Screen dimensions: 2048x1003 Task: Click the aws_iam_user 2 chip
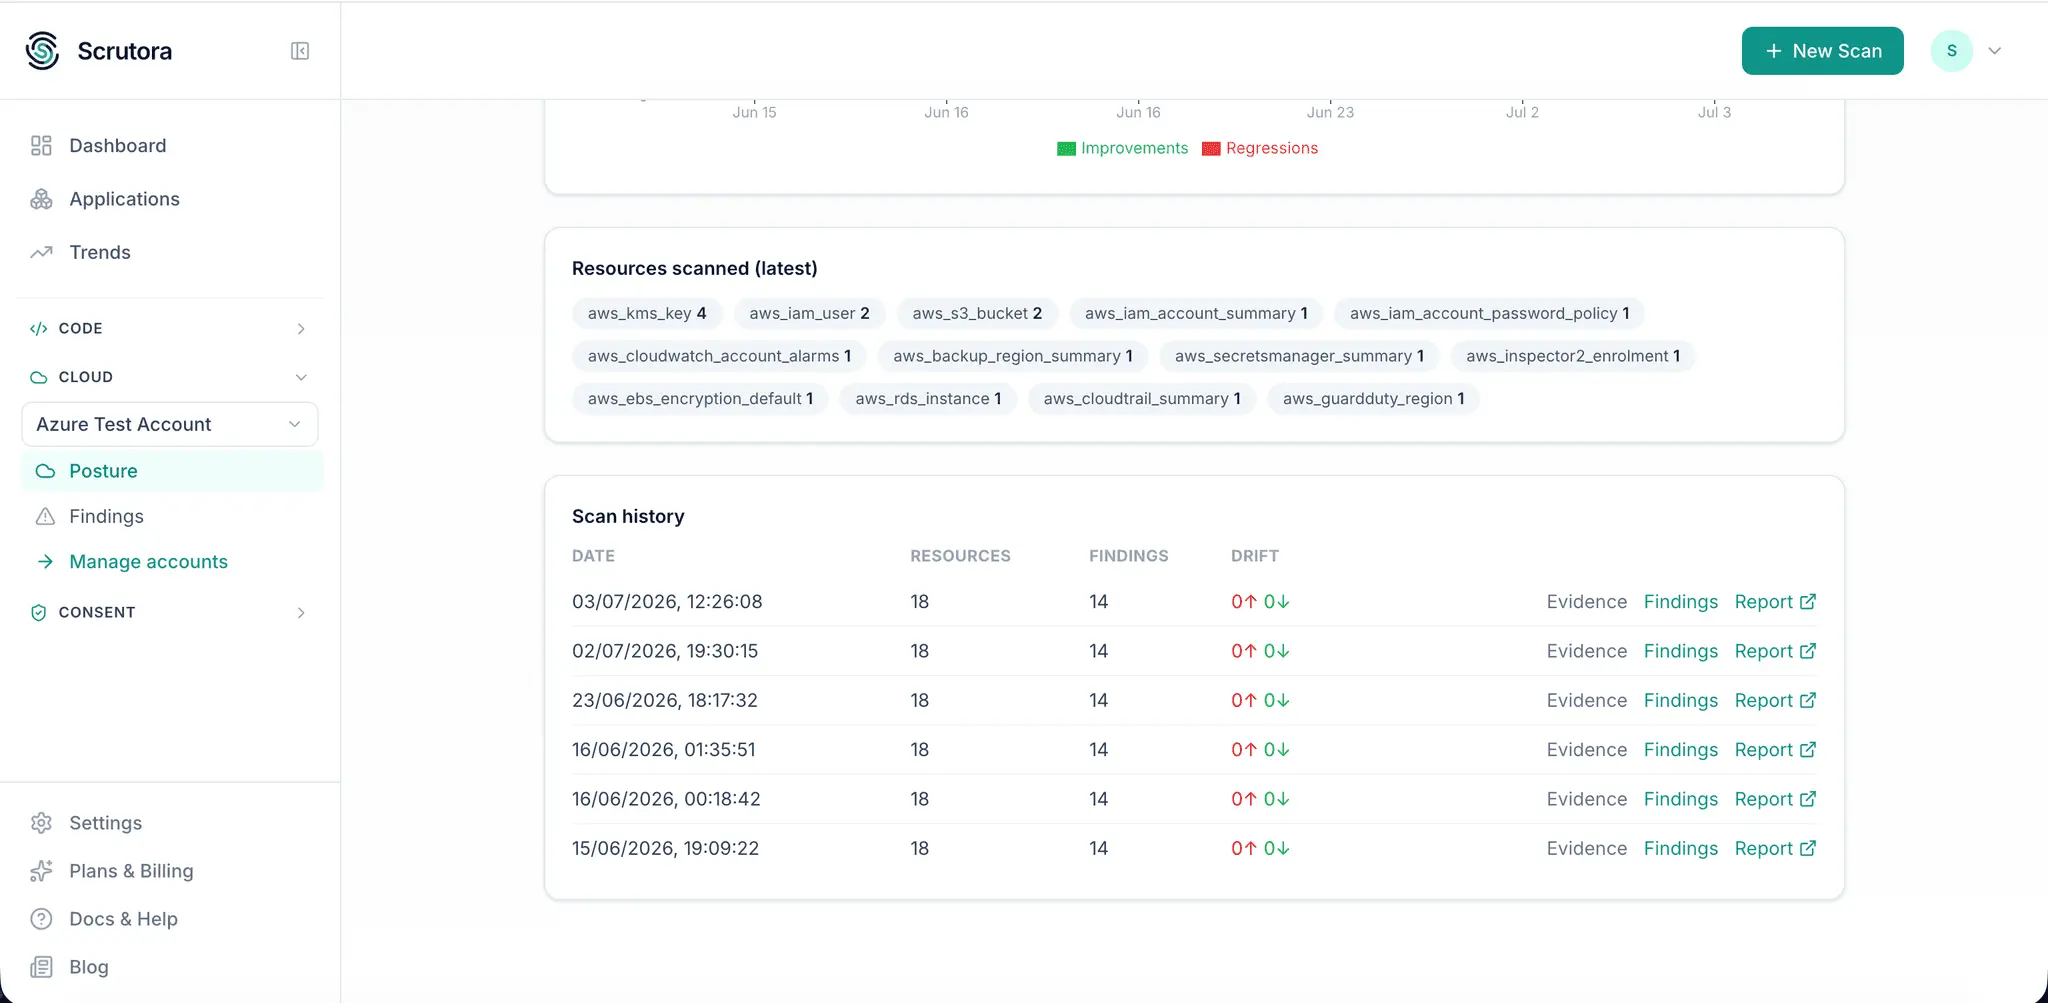pos(809,314)
